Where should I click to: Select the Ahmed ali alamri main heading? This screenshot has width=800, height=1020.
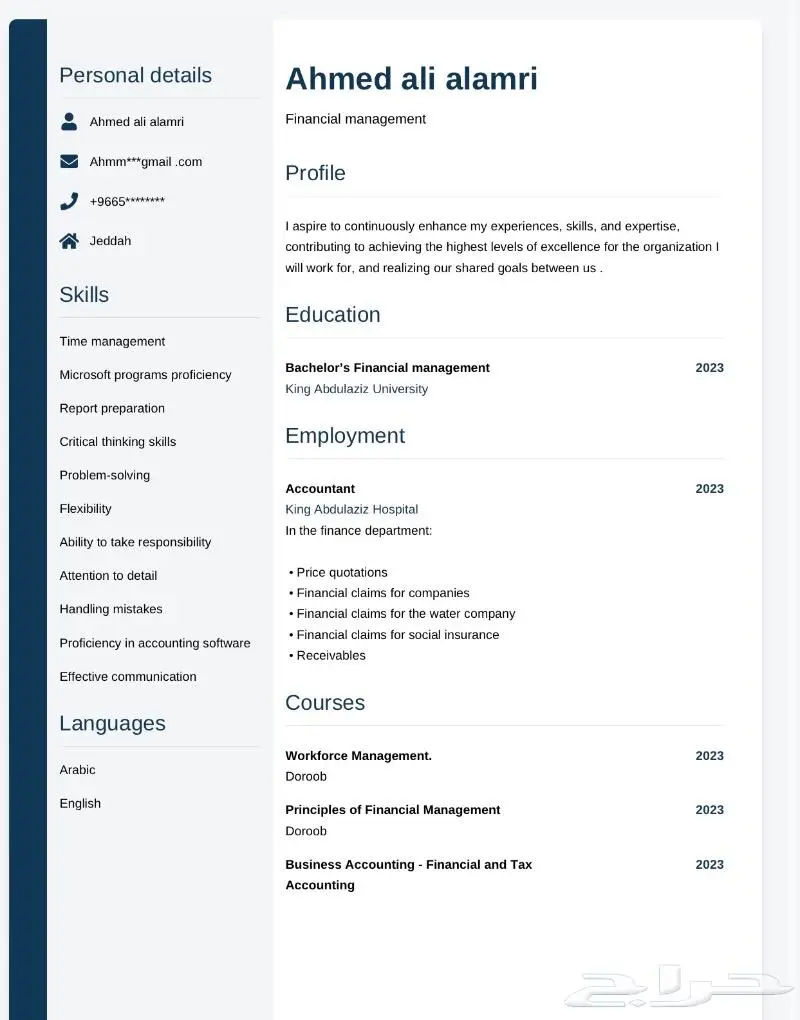(412, 79)
